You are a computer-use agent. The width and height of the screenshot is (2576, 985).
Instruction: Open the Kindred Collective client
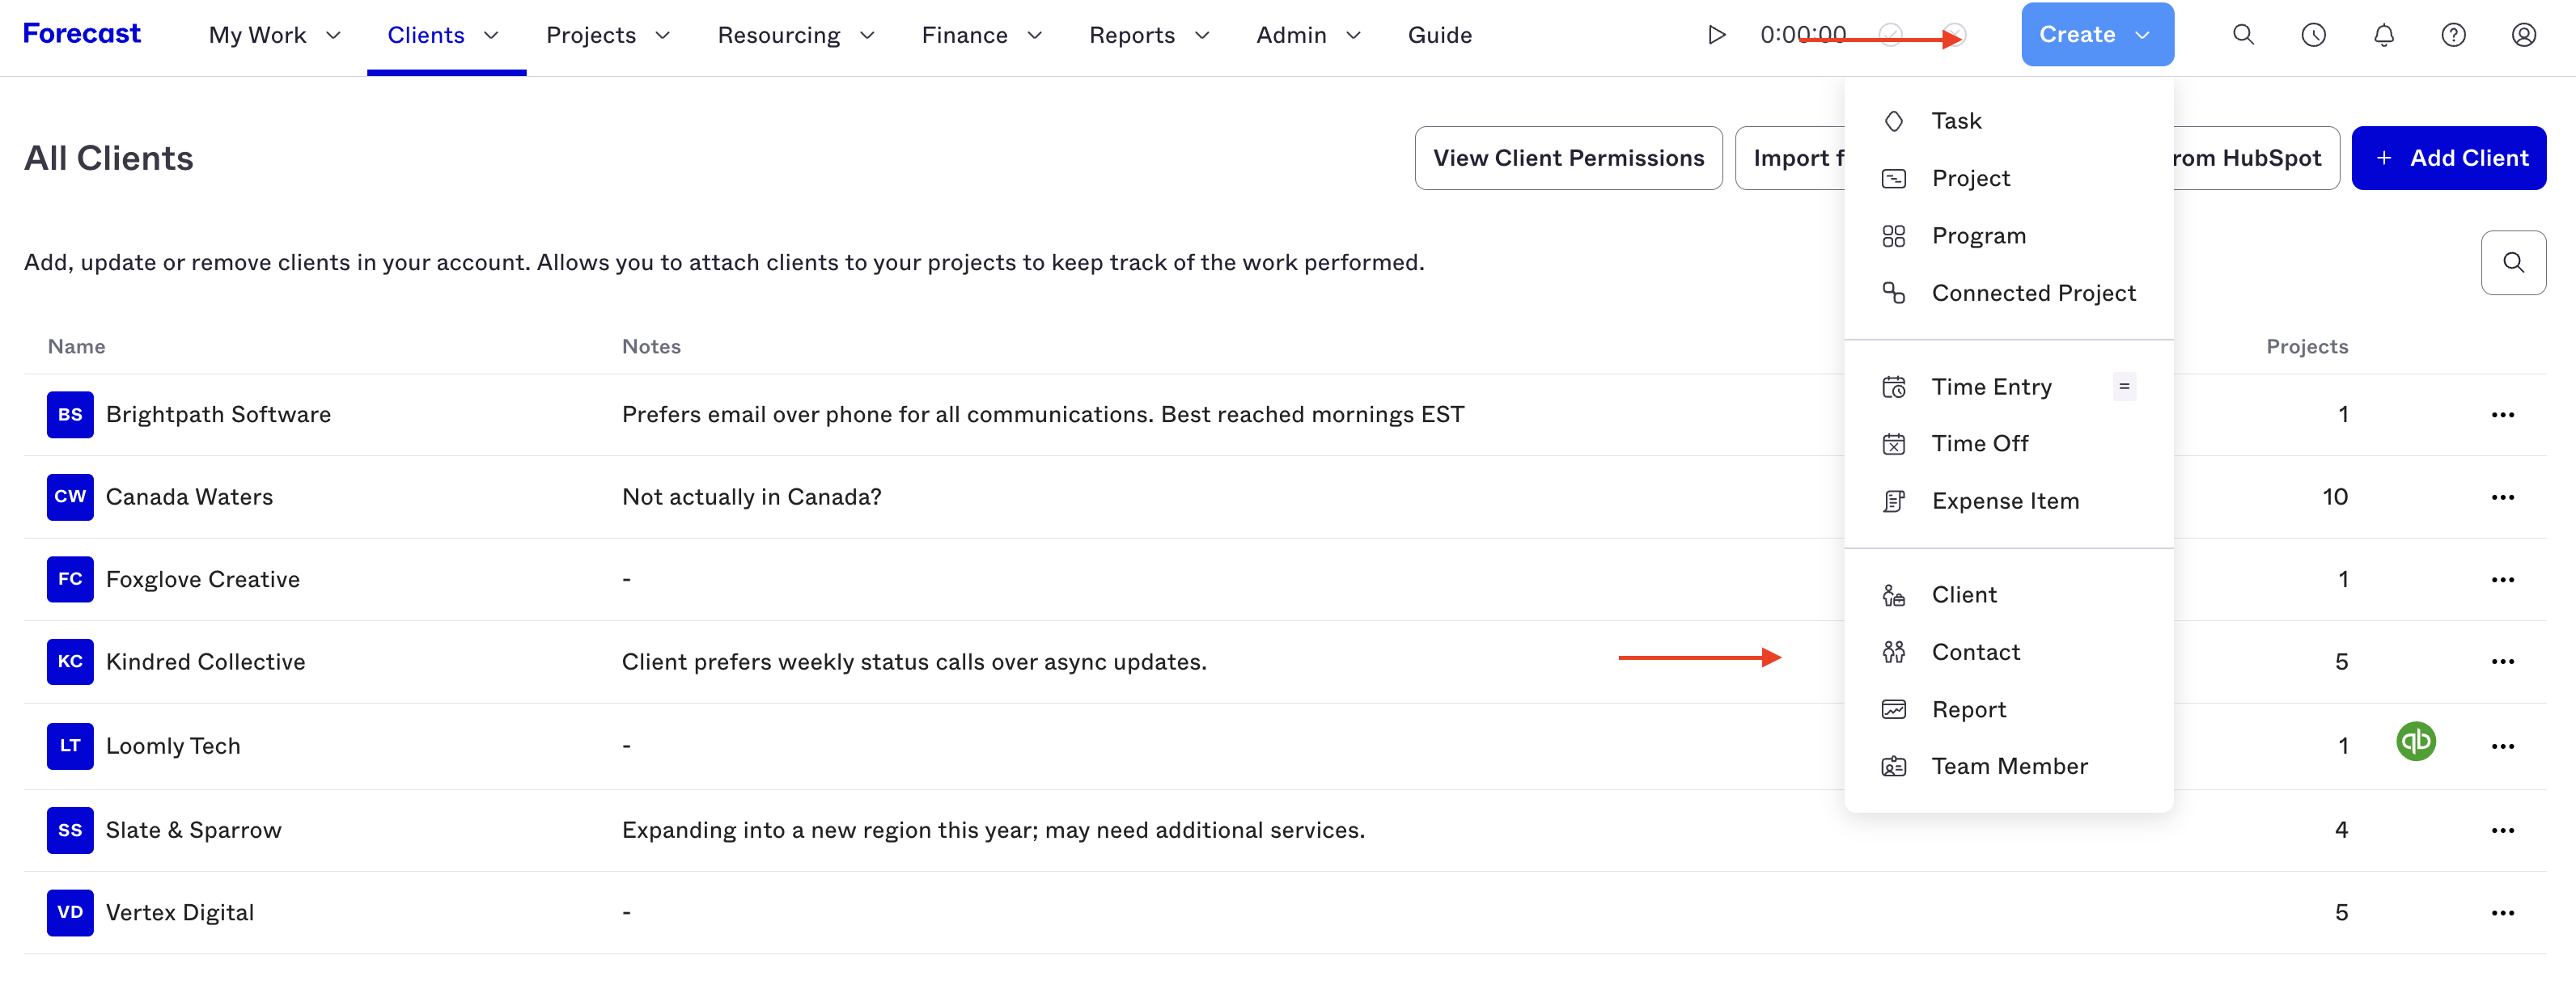205,661
